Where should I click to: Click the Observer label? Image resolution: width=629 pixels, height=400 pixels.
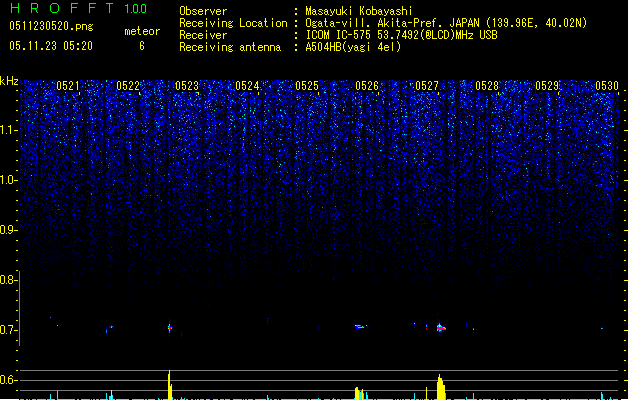tap(203, 11)
